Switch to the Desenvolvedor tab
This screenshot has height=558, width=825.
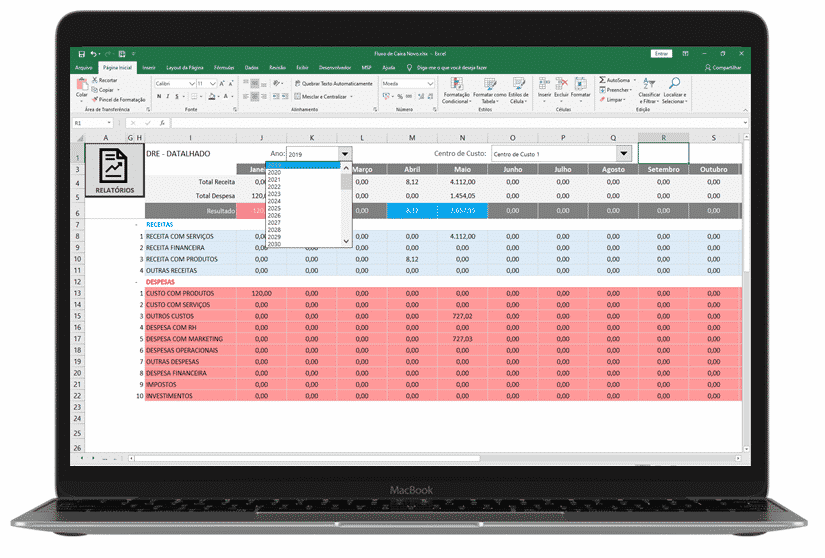(x=335, y=67)
